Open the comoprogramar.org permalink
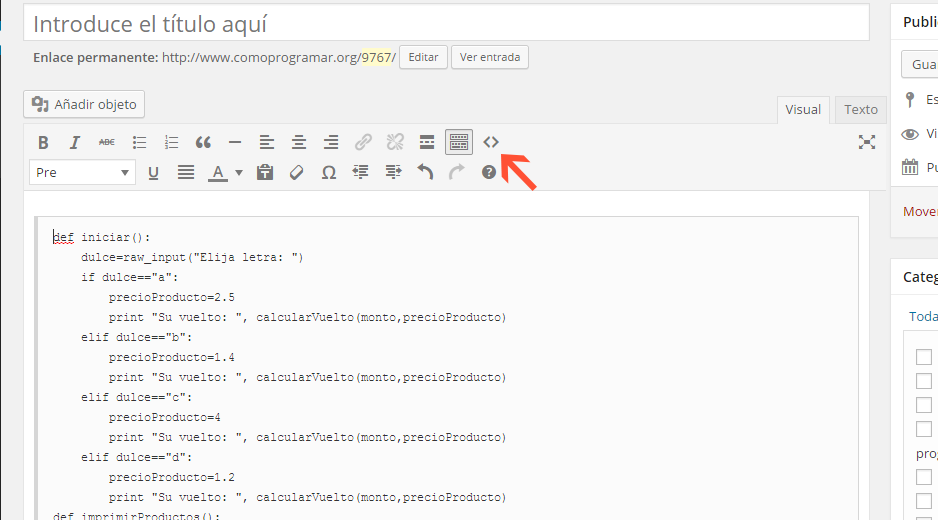This screenshot has height=520, width=938. tap(279, 57)
